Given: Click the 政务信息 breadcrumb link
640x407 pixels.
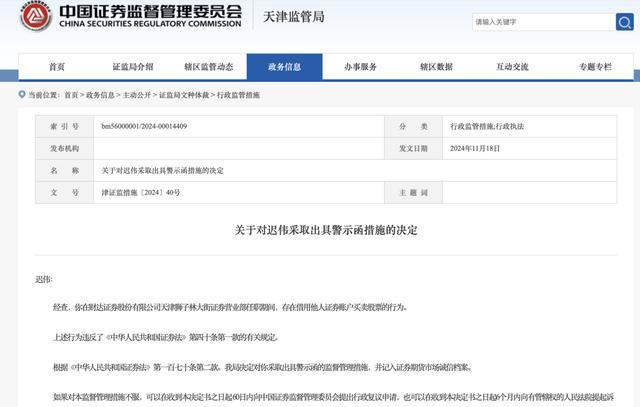Looking at the screenshot, I should (100, 95).
